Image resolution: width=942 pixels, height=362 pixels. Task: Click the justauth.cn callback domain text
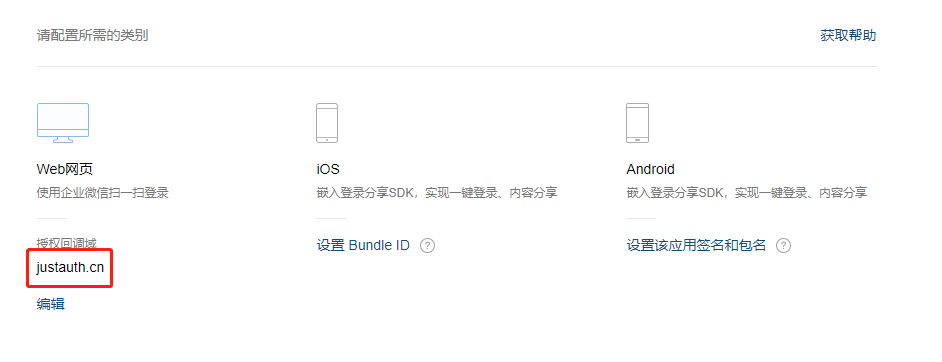70,268
